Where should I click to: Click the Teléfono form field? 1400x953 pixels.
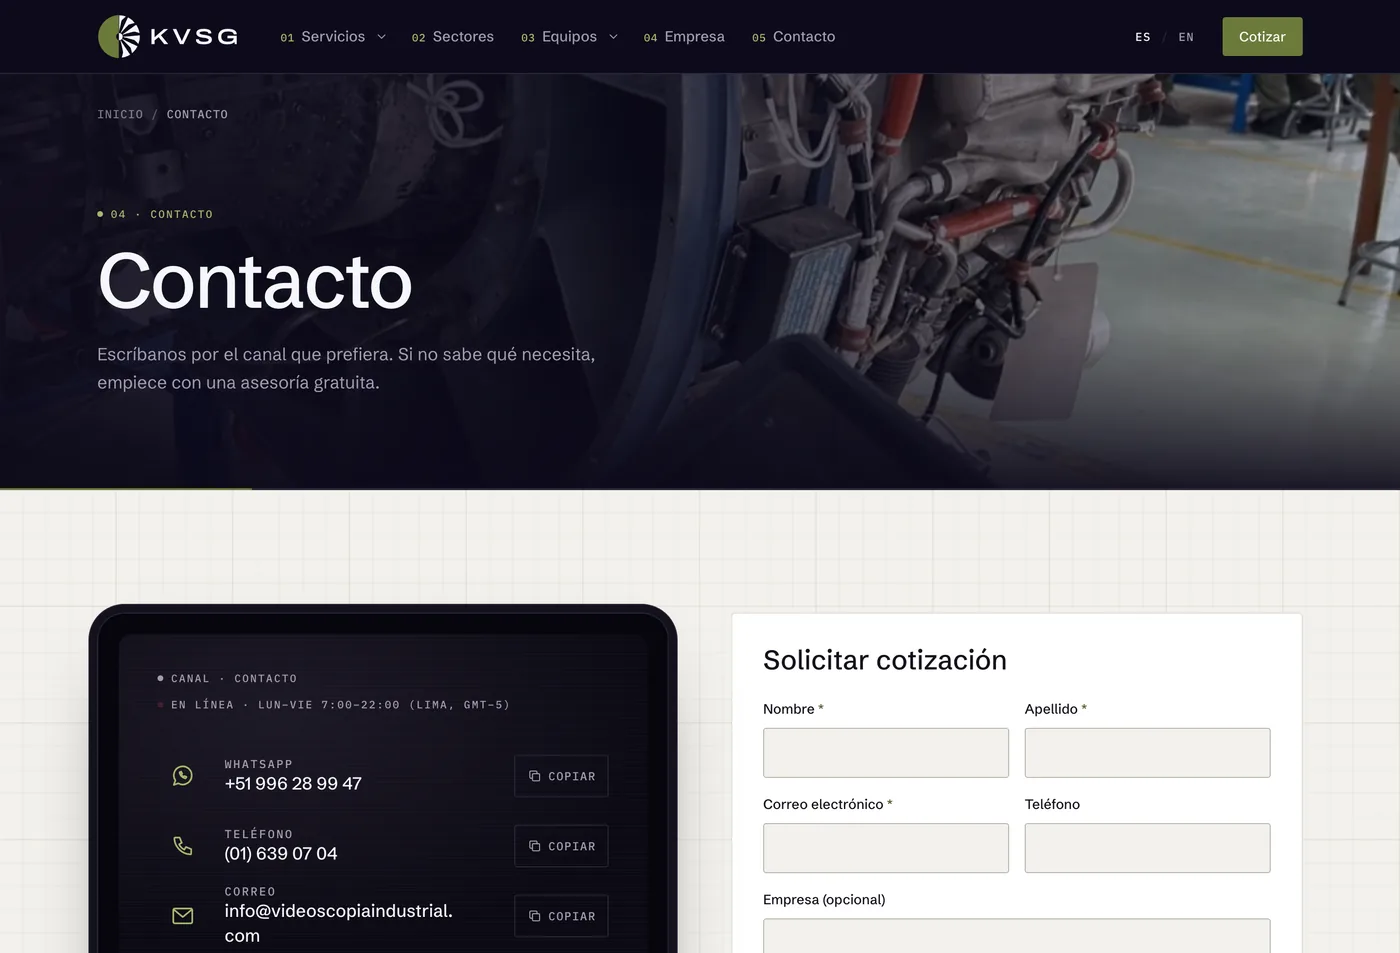1147,848
